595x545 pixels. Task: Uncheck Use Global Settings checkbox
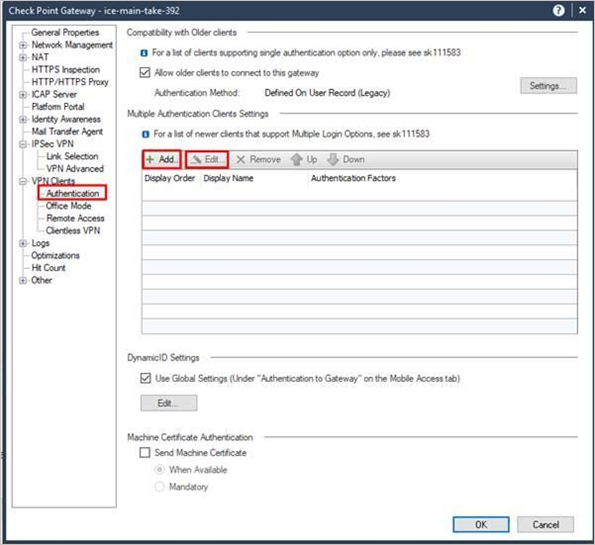(146, 378)
